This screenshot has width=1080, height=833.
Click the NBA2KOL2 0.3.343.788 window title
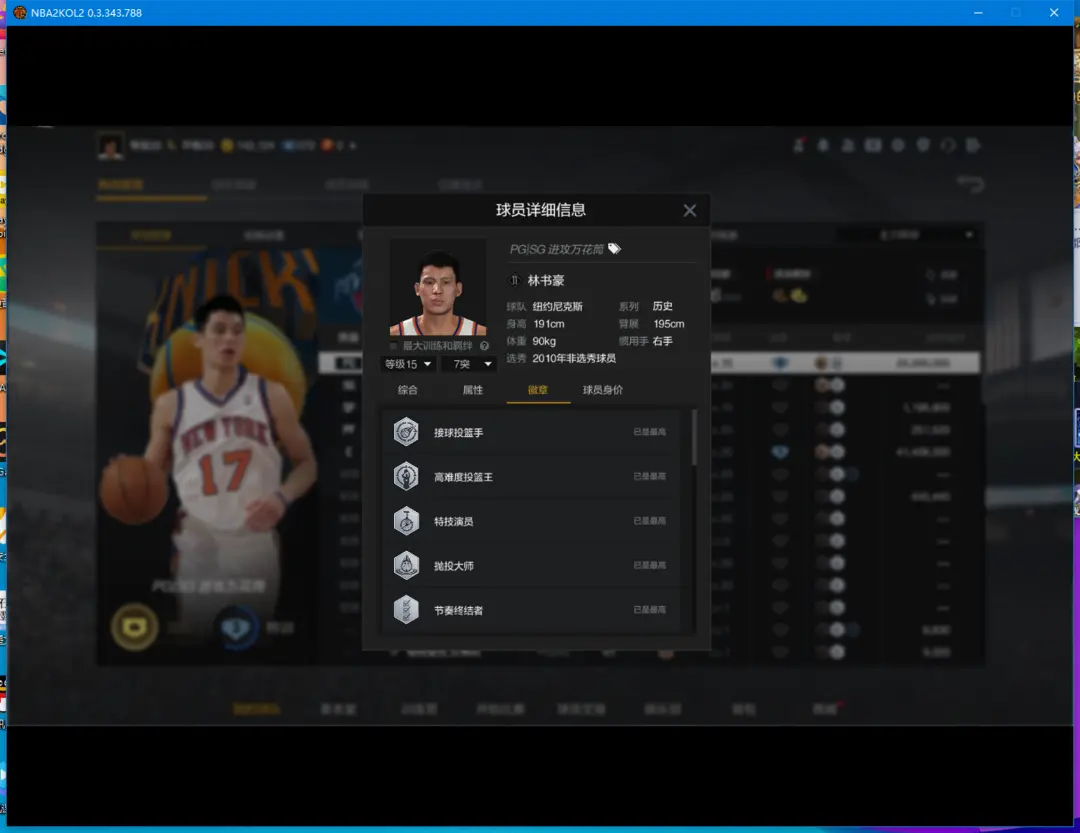pos(86,12)
